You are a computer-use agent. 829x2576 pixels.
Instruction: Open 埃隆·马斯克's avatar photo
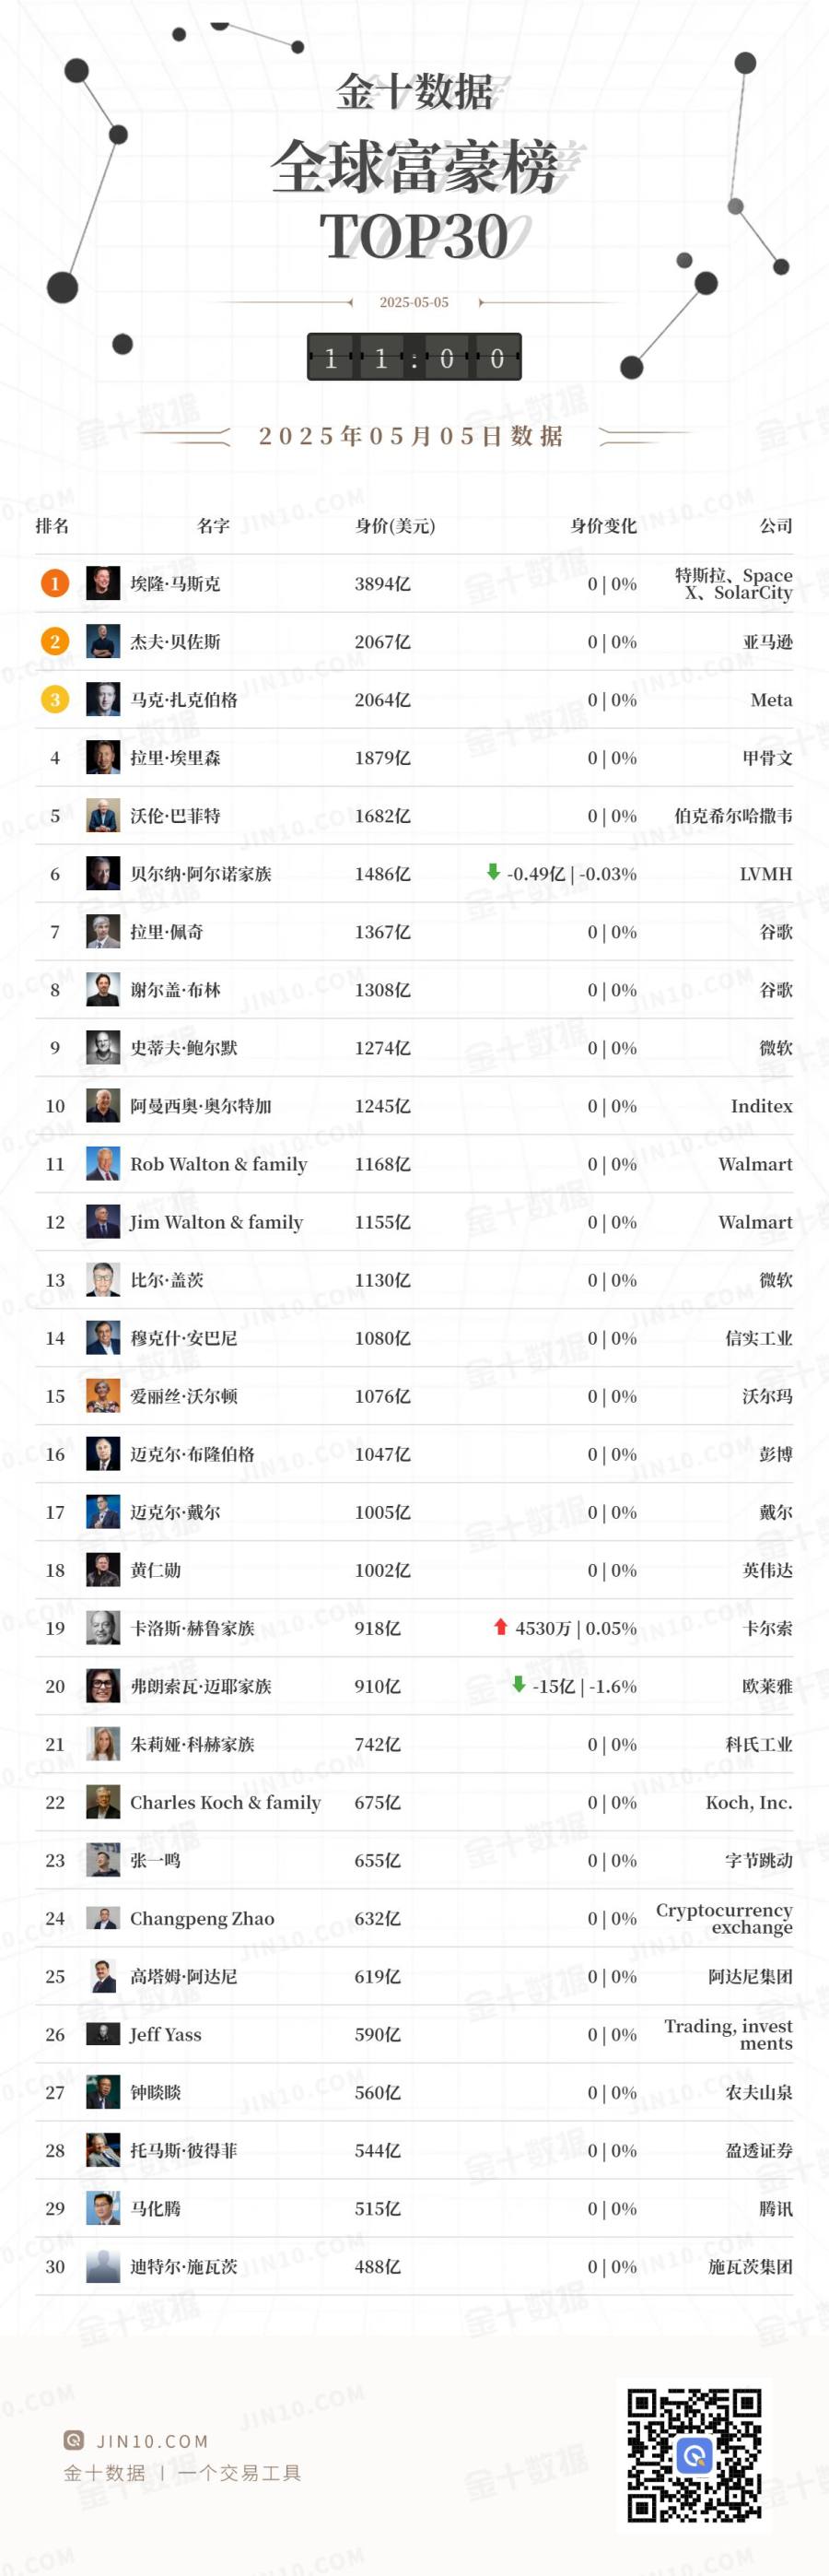(x=103, y=583)
